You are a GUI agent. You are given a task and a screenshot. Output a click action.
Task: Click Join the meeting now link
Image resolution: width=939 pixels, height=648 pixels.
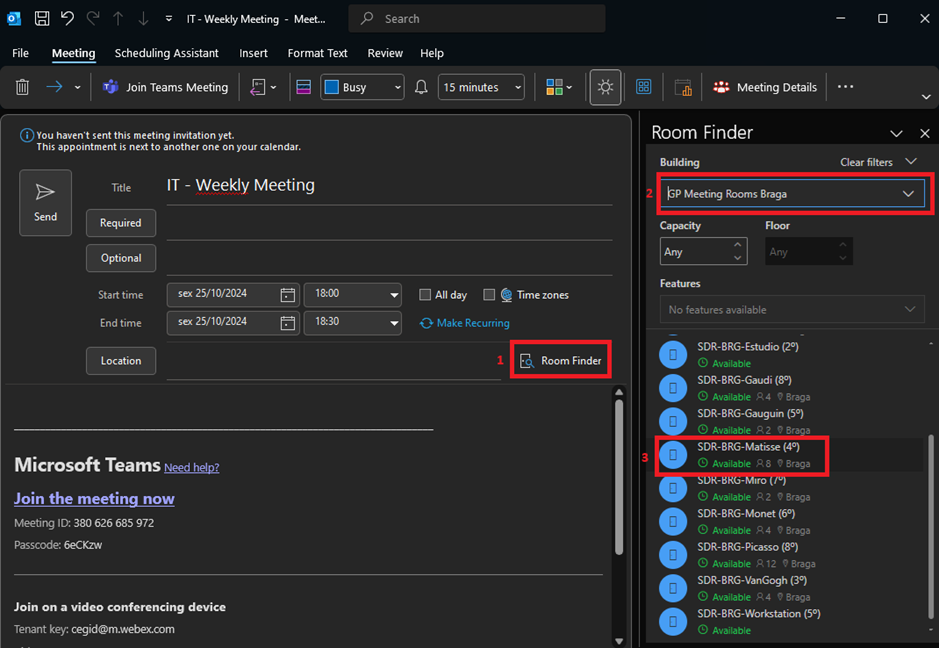[95, 499]
